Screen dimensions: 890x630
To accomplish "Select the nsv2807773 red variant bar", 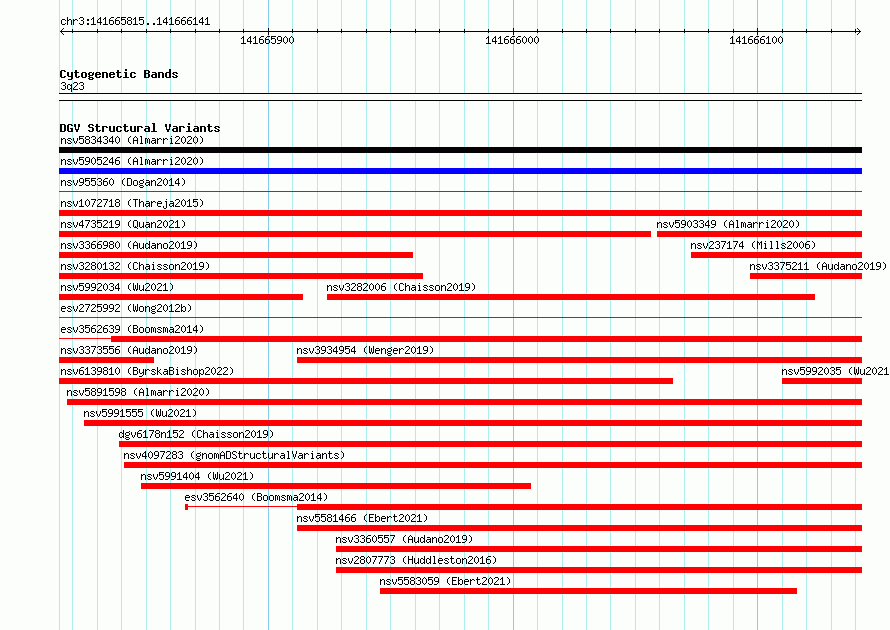I will [x=599, y=570].
